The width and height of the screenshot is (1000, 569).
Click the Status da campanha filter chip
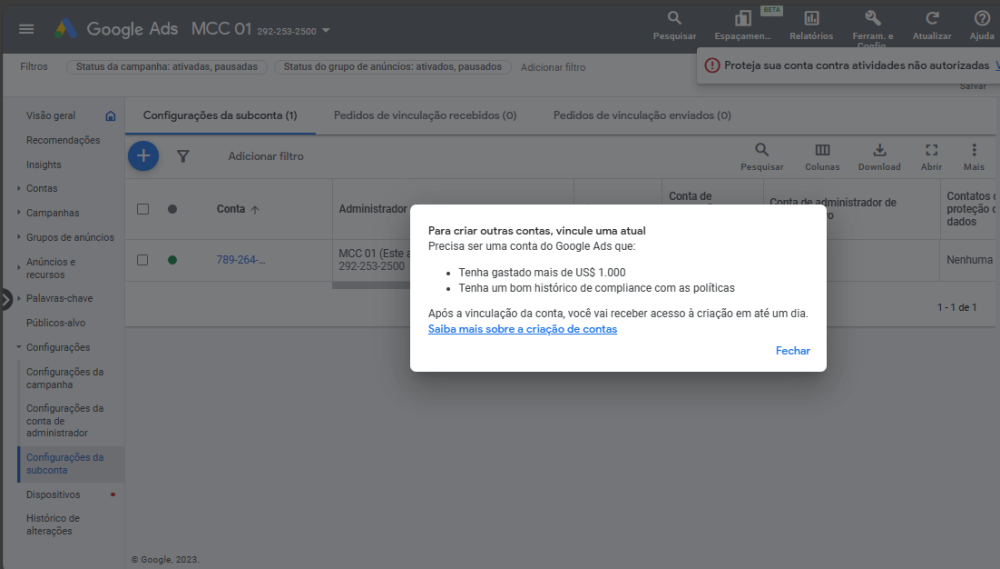click(x=166, y=66)
